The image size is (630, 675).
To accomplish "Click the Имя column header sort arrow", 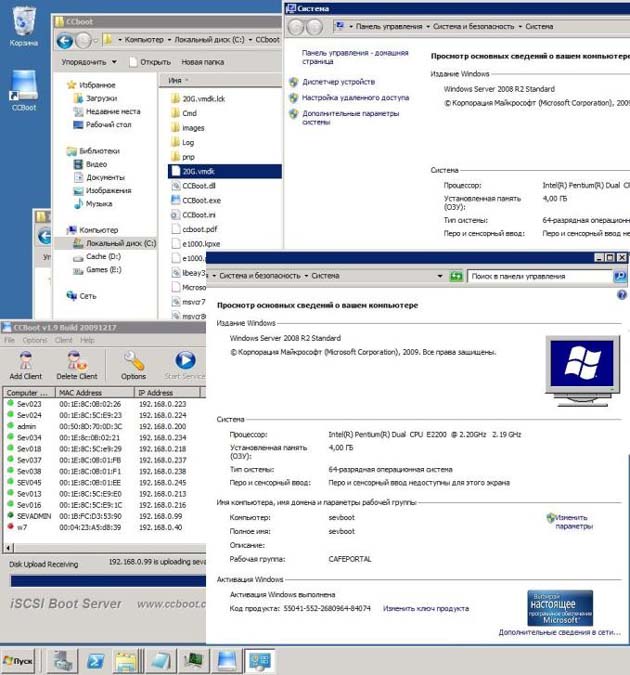I will pyautogui.click(x=186, y=81).
